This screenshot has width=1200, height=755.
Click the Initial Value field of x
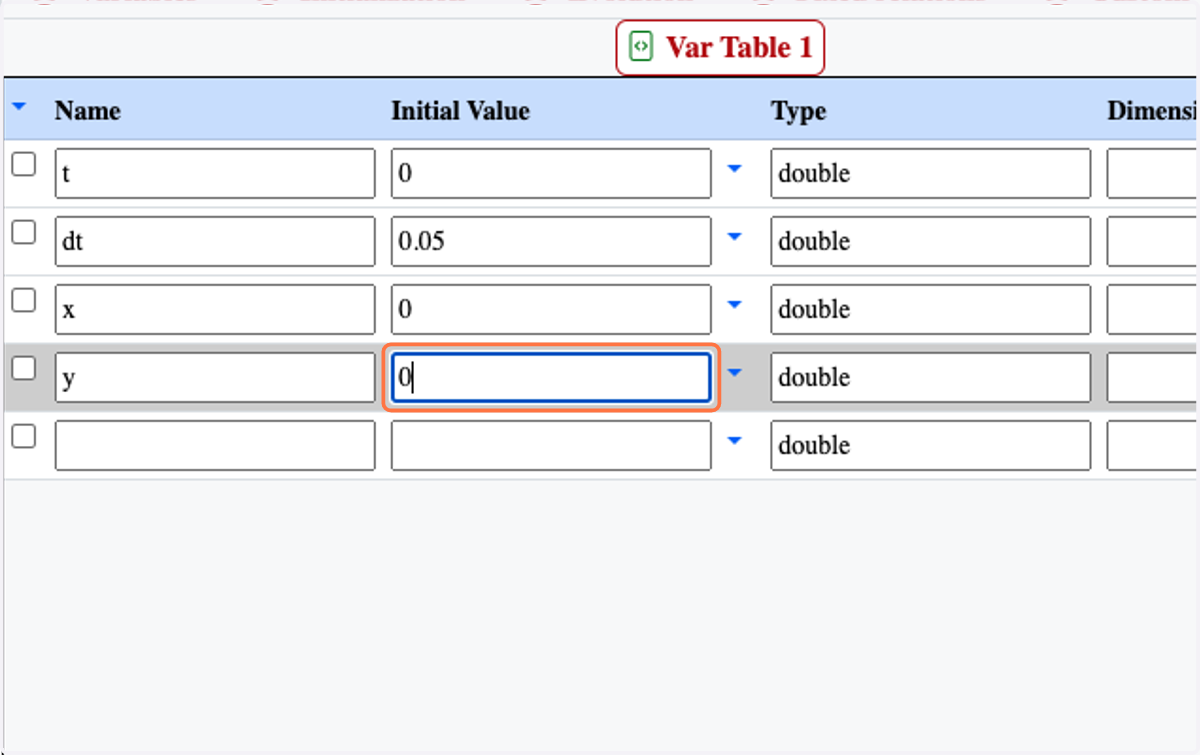(x=551, y=310)
